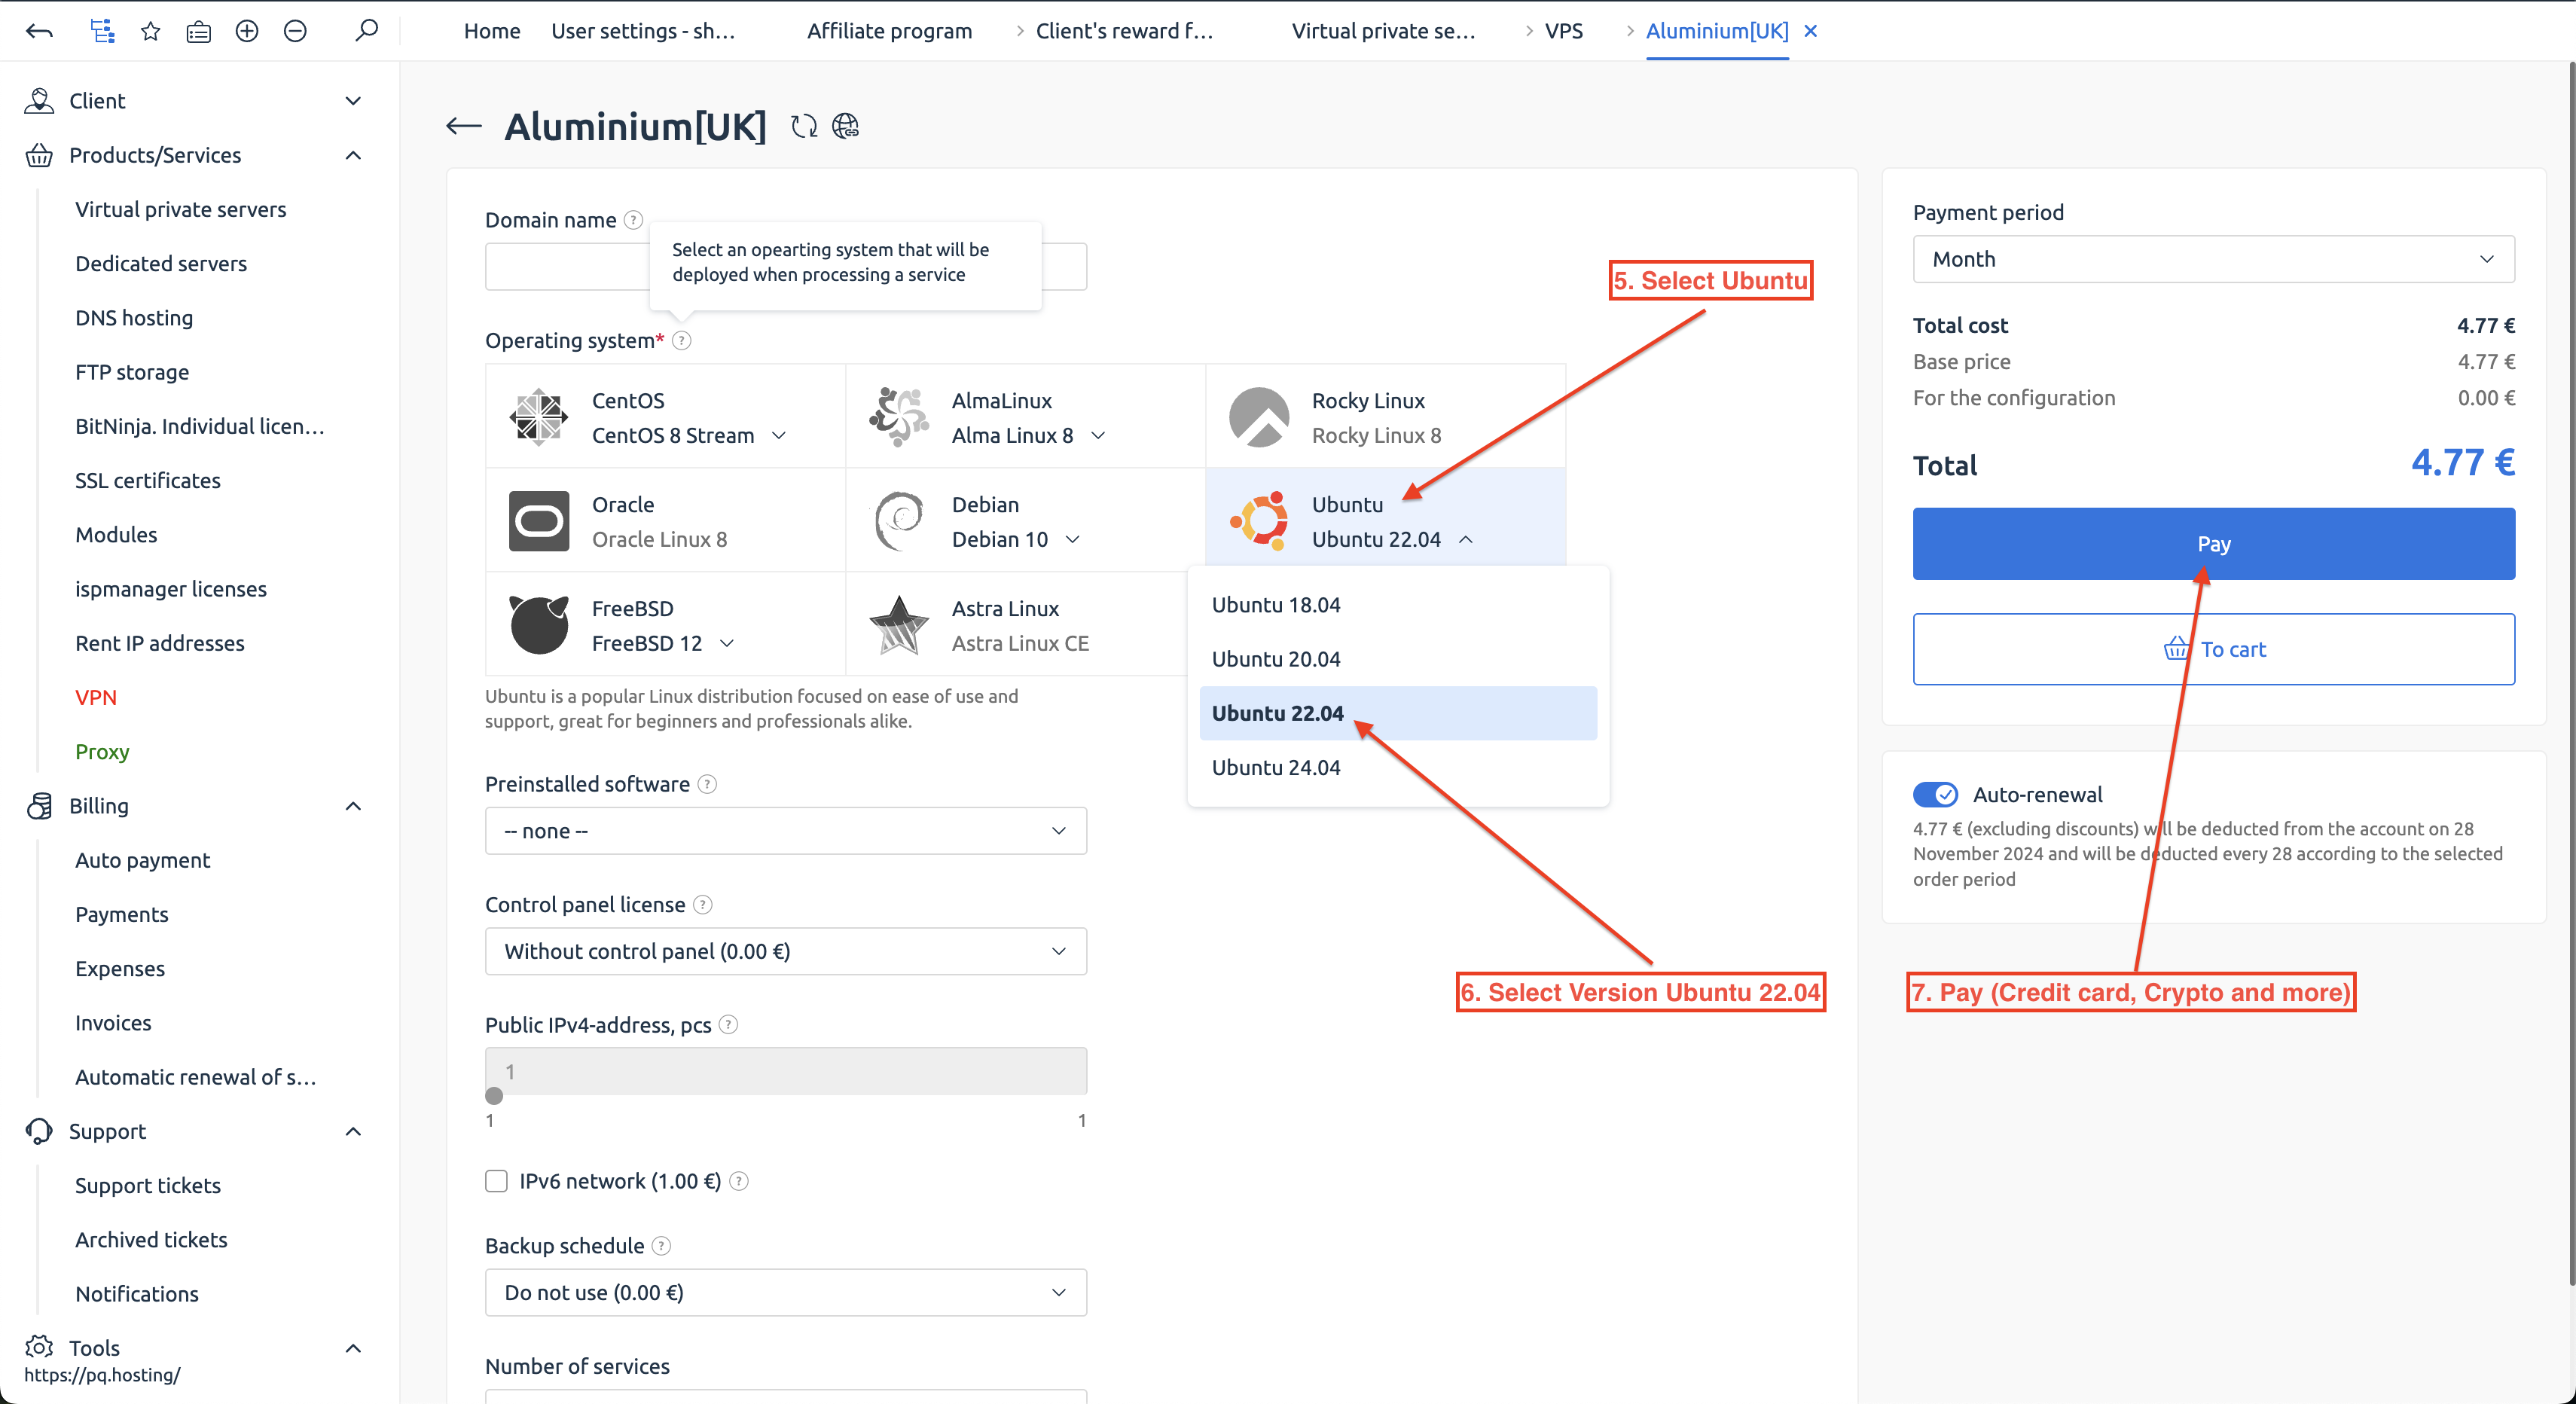Switch to the VPS tab
This screenshot has width=2576, height=1404.
click(1563, 31)
